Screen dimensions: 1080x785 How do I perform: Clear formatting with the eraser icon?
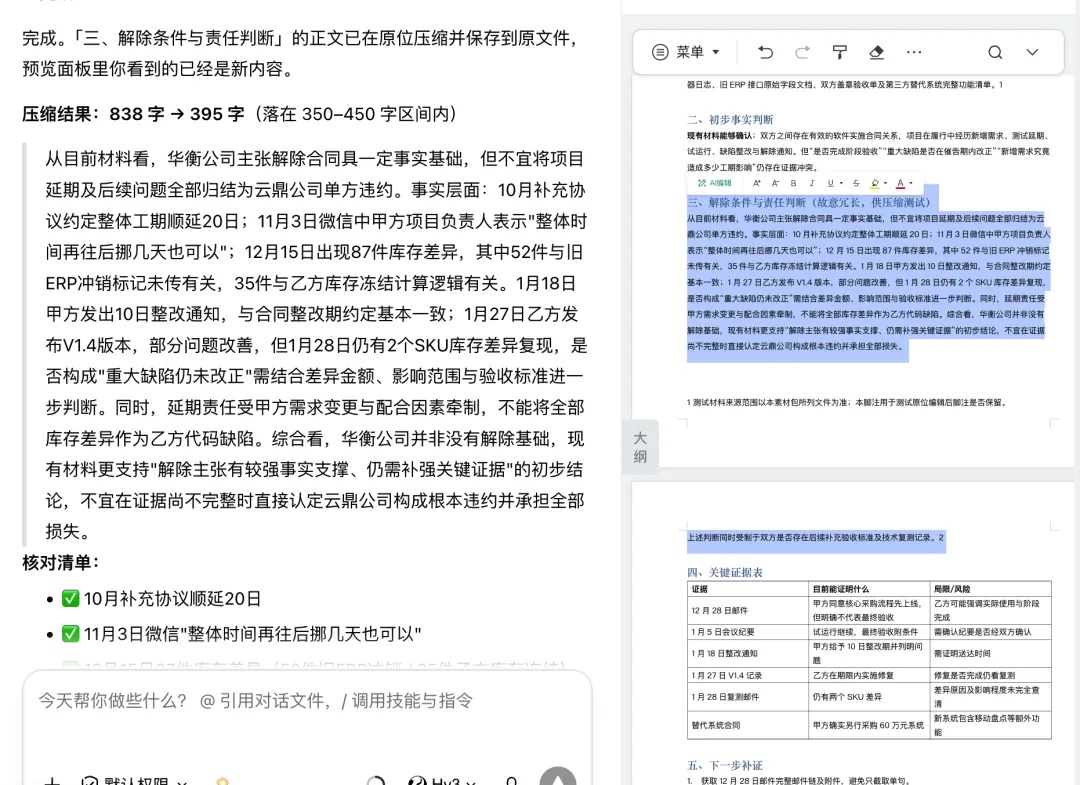[876, 52]
